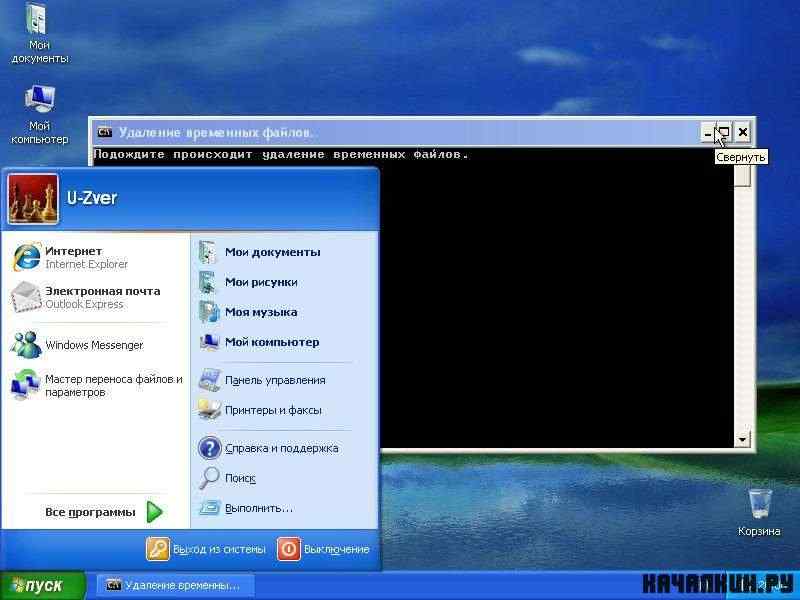
Task: Click the console scrollbar down arrow
Action: tap(742, 439)
